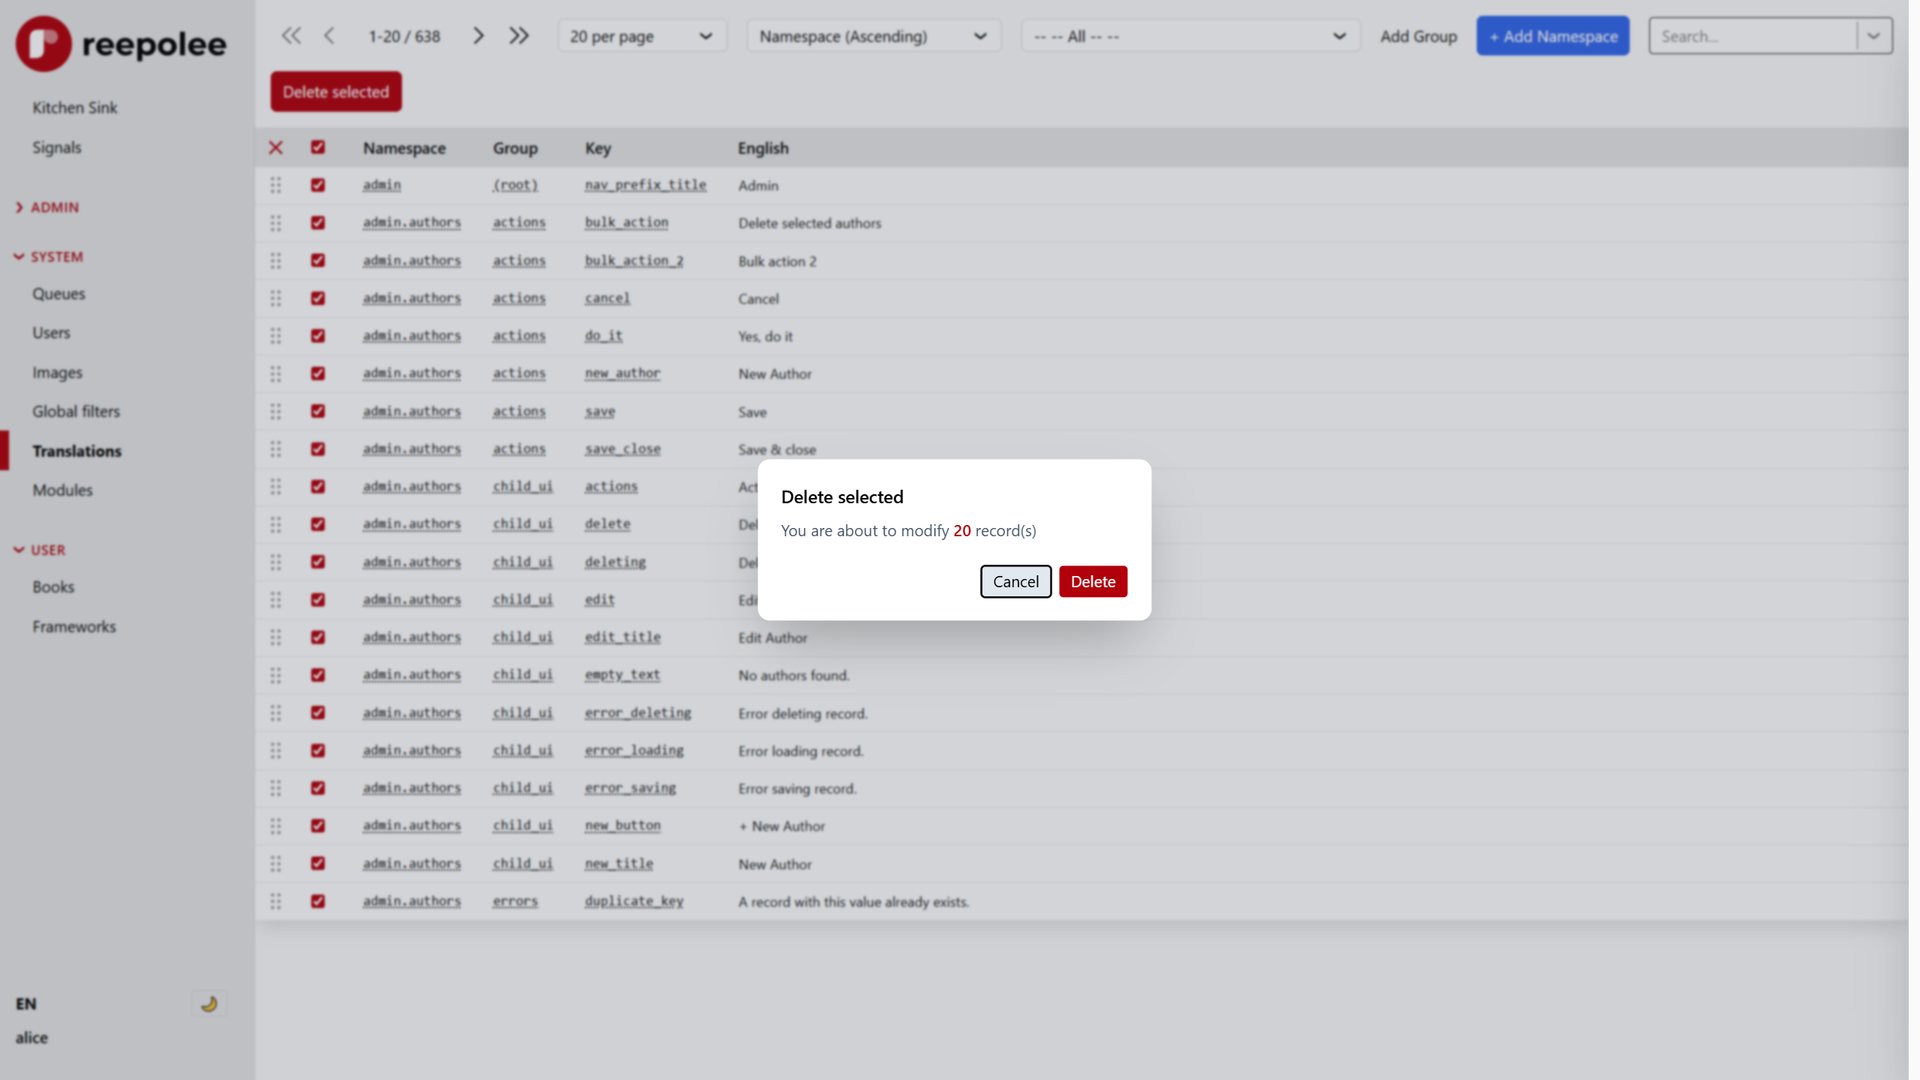Click drag handle of the new_title row
This screenshot has width=1920, height=1080.
click(276, 863)
